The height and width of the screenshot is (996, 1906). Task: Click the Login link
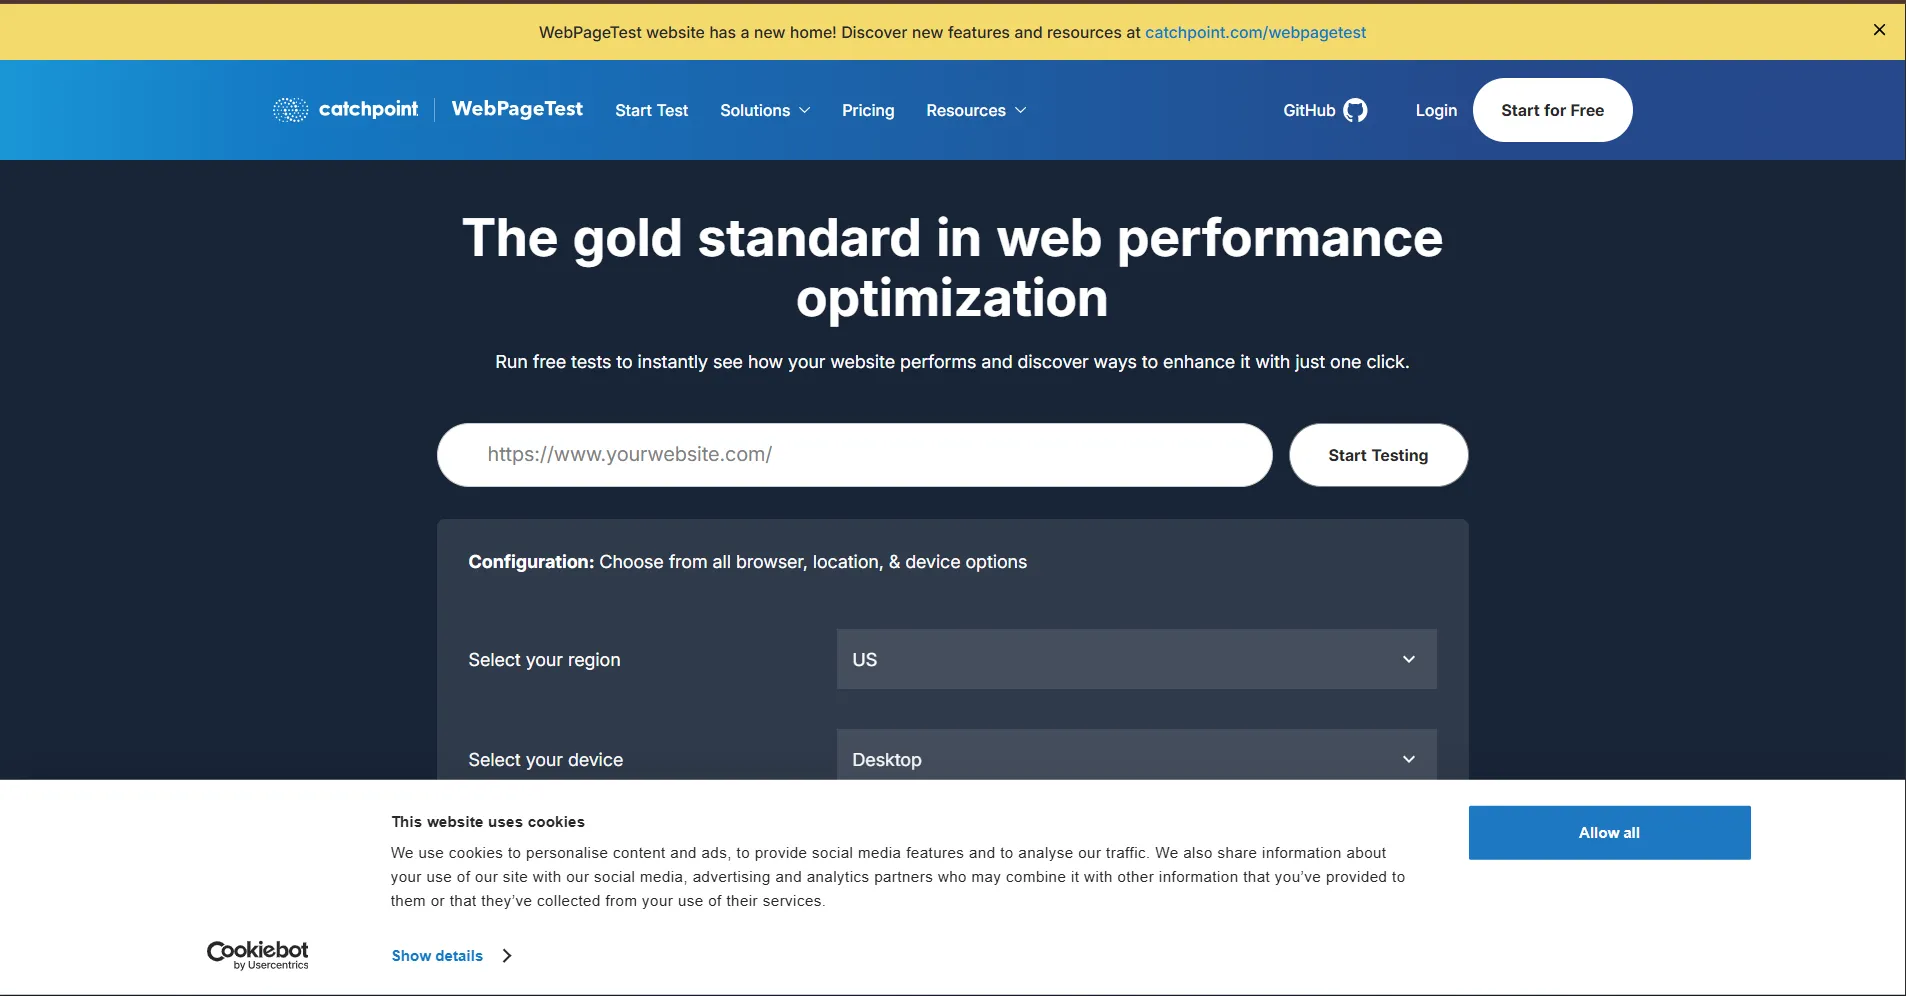pyautogui.click(x=1436, y=110)
